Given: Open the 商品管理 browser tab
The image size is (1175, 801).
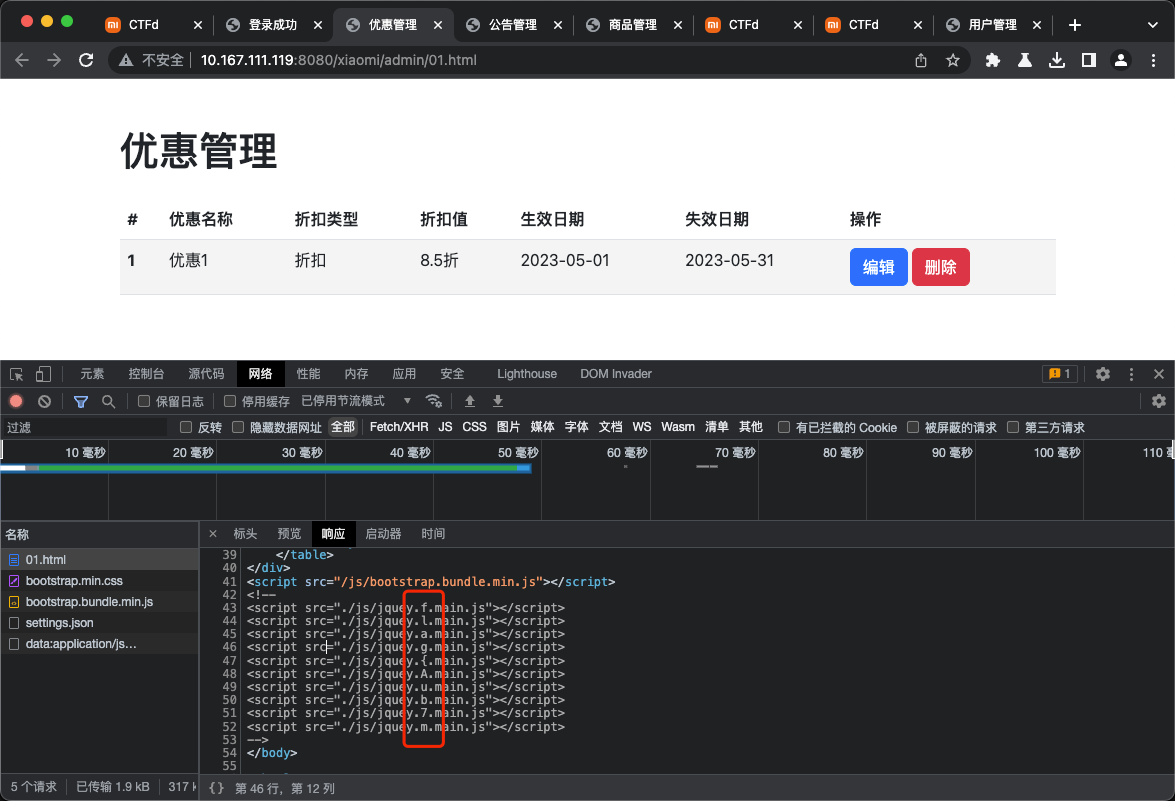Looking at the screenshot, I should tap(632, 25).
